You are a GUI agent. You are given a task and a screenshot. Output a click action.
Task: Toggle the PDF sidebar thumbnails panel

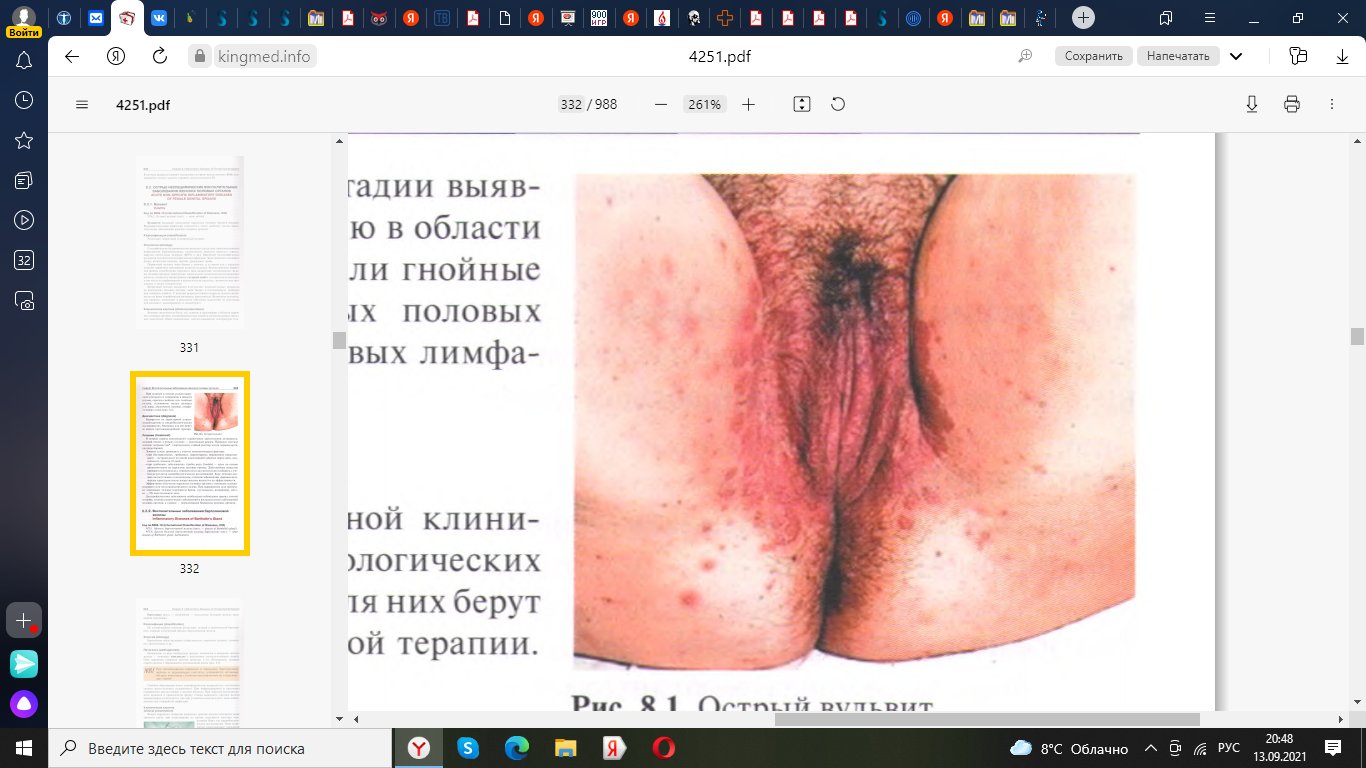point(82,105)
